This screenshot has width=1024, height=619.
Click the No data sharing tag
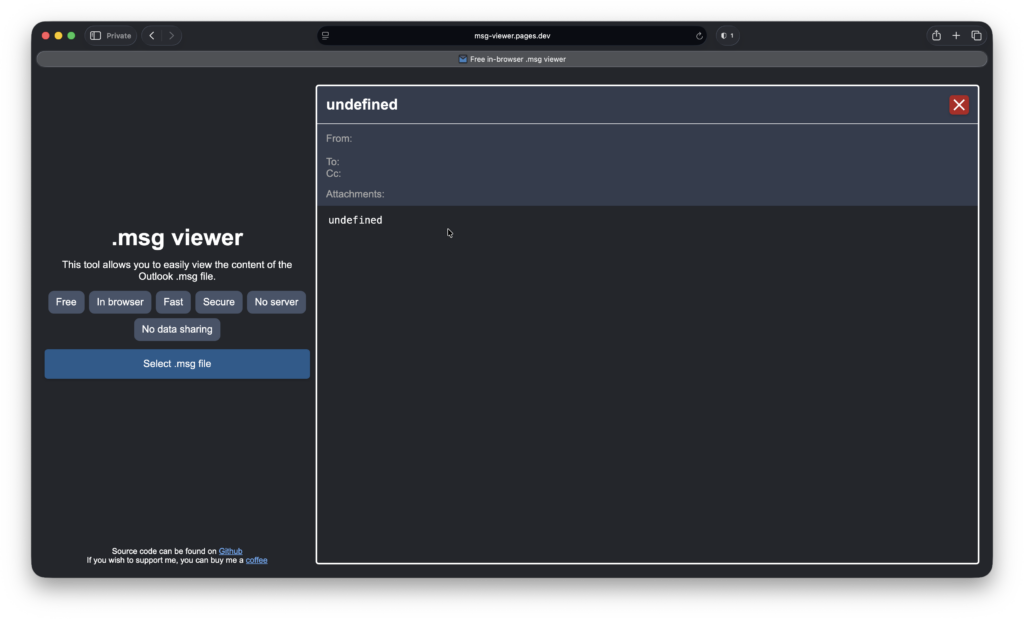[x=177, y=329]
